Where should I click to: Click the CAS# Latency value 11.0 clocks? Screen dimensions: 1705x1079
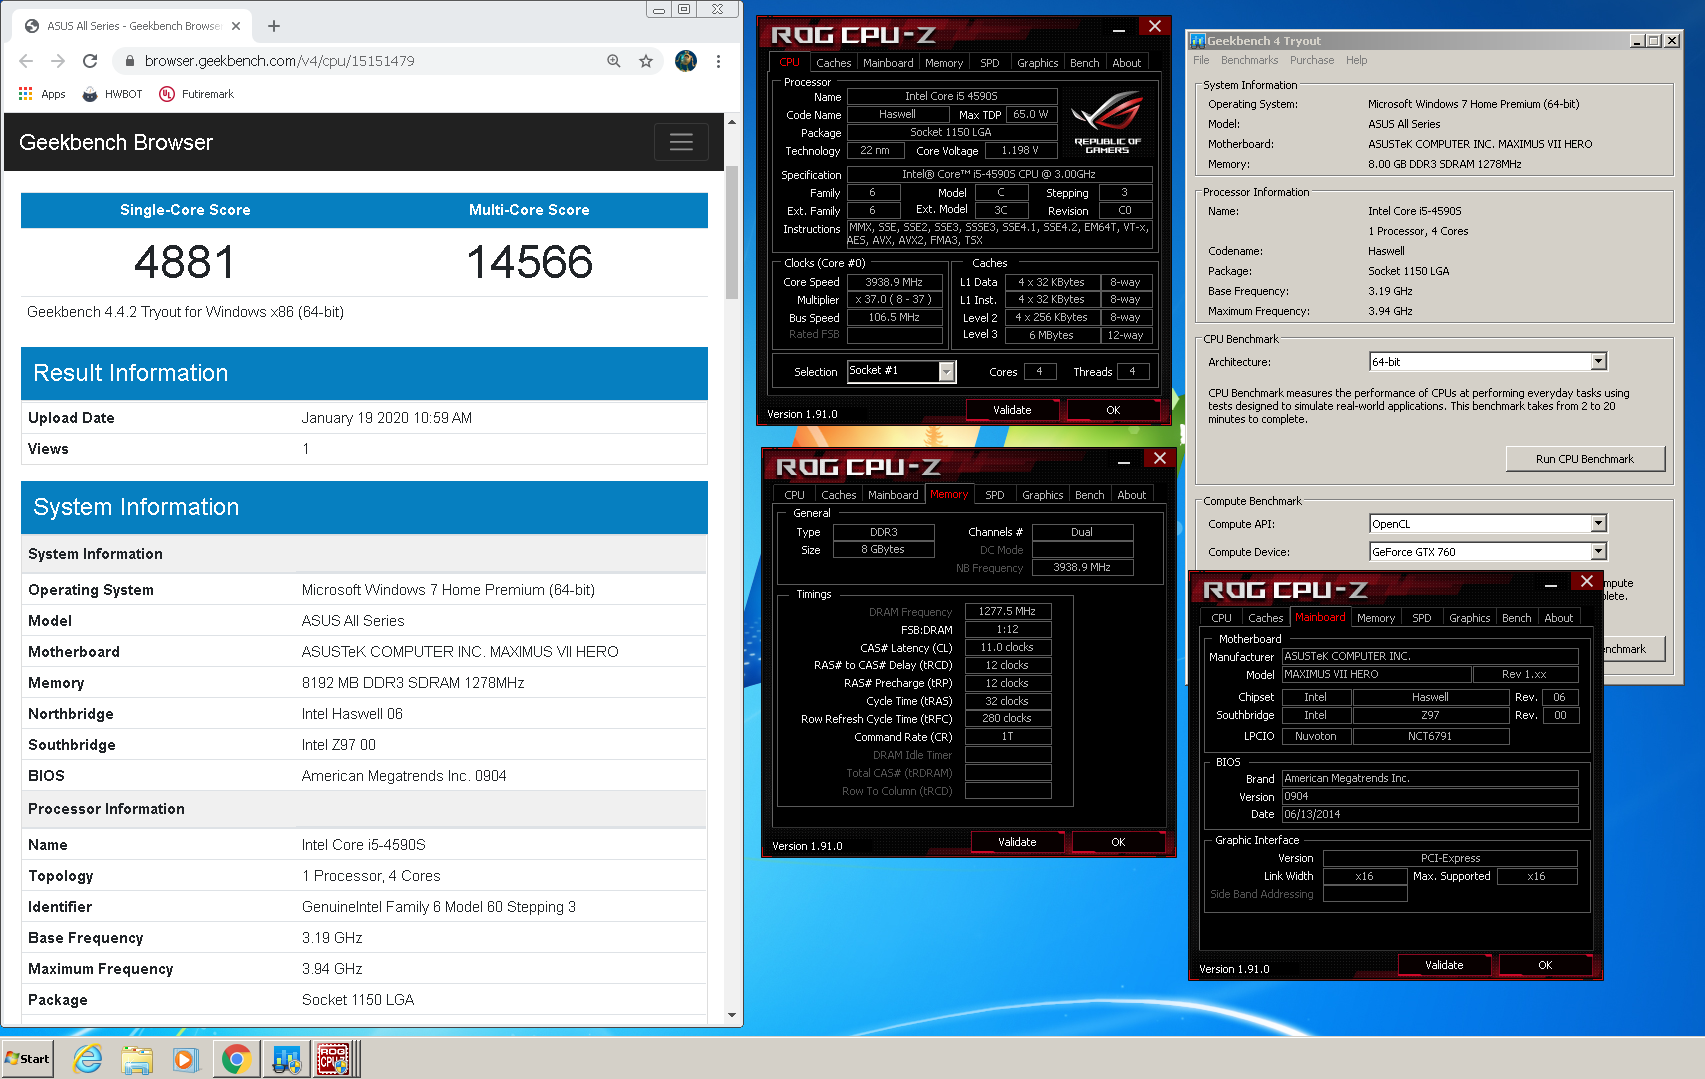tap(1007, 647)
